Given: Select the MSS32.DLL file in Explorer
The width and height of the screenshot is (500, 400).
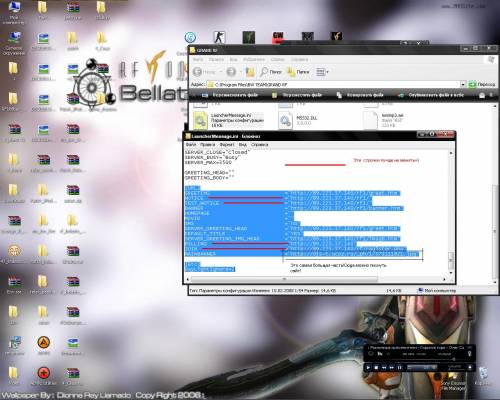Looking at the screenshot, I should point(298,120).
